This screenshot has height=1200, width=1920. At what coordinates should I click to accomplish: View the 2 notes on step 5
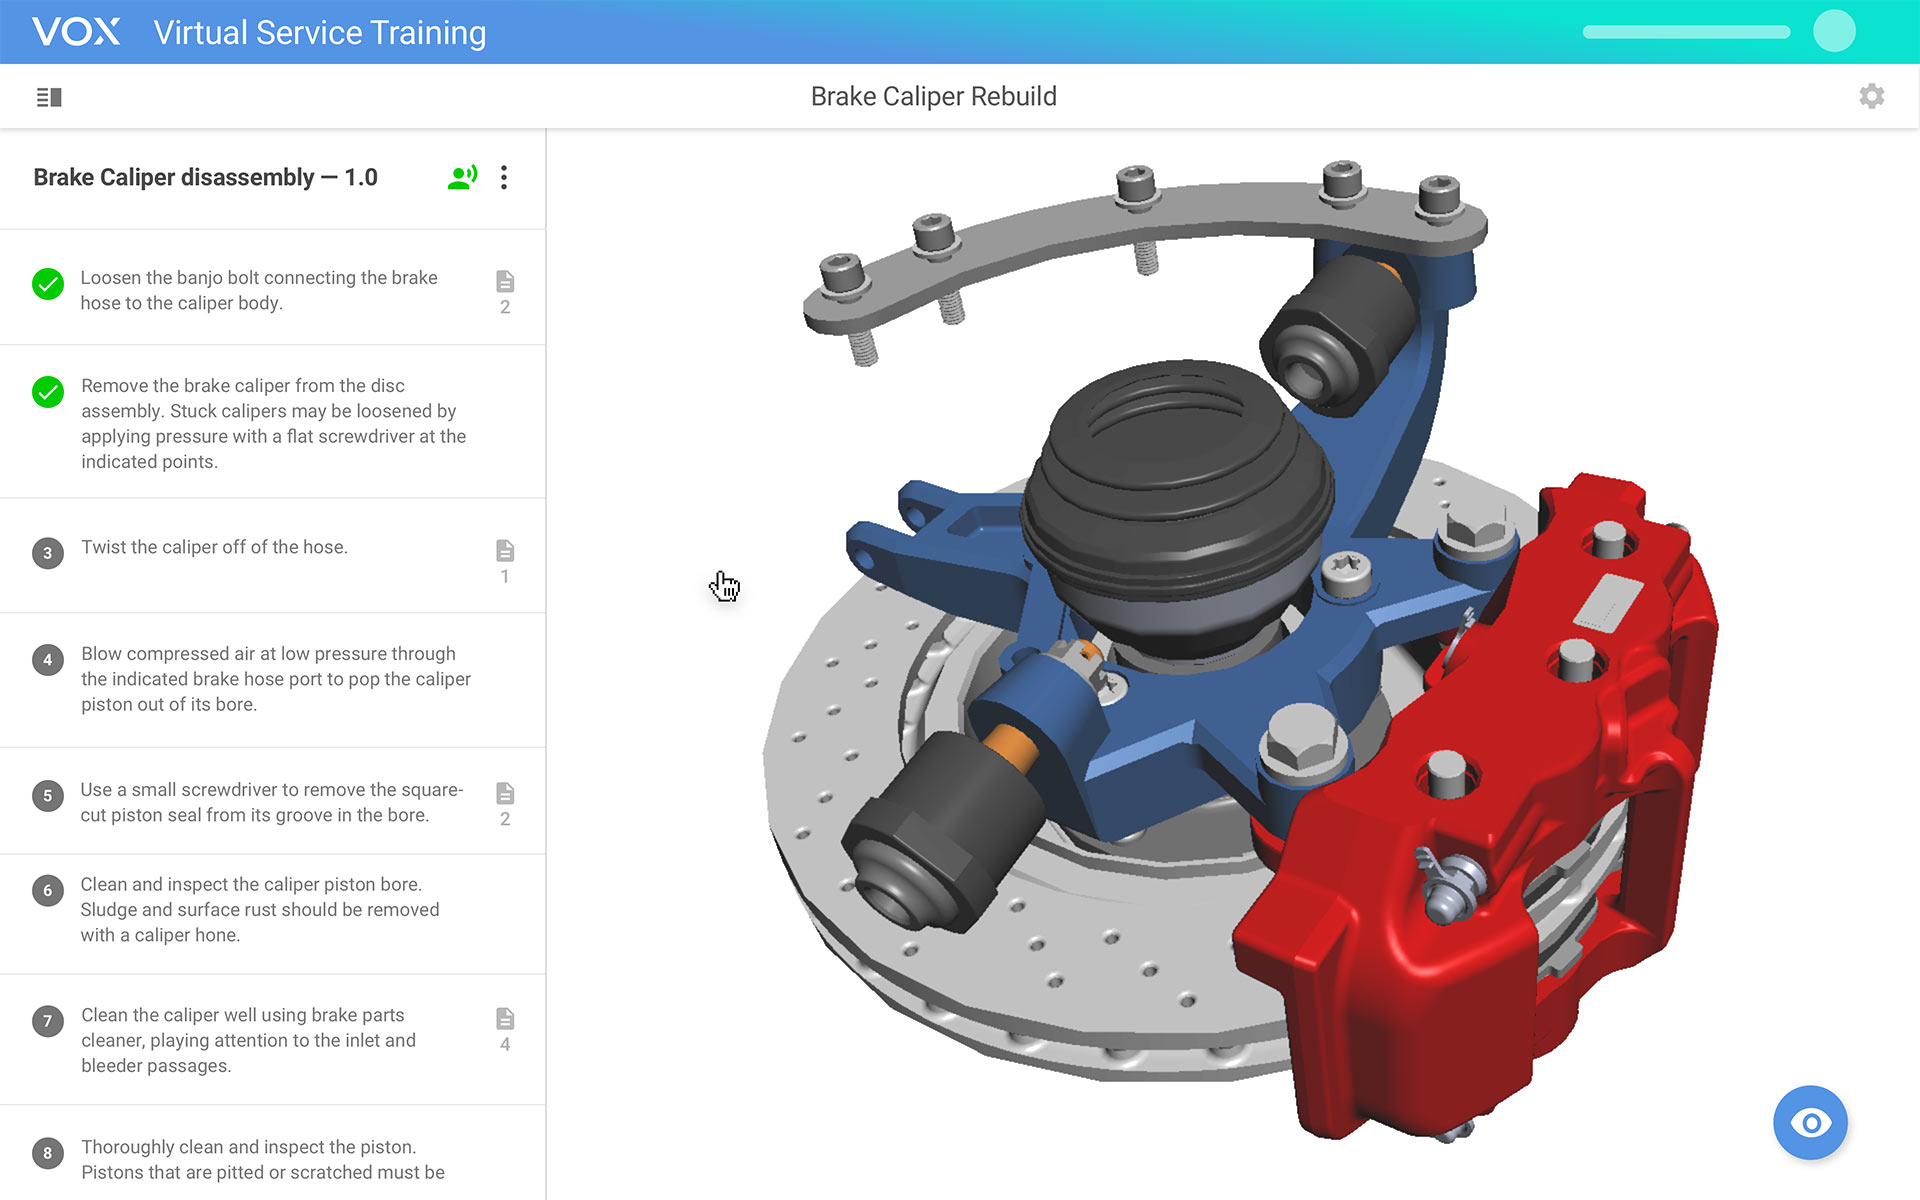pos(505,793)
